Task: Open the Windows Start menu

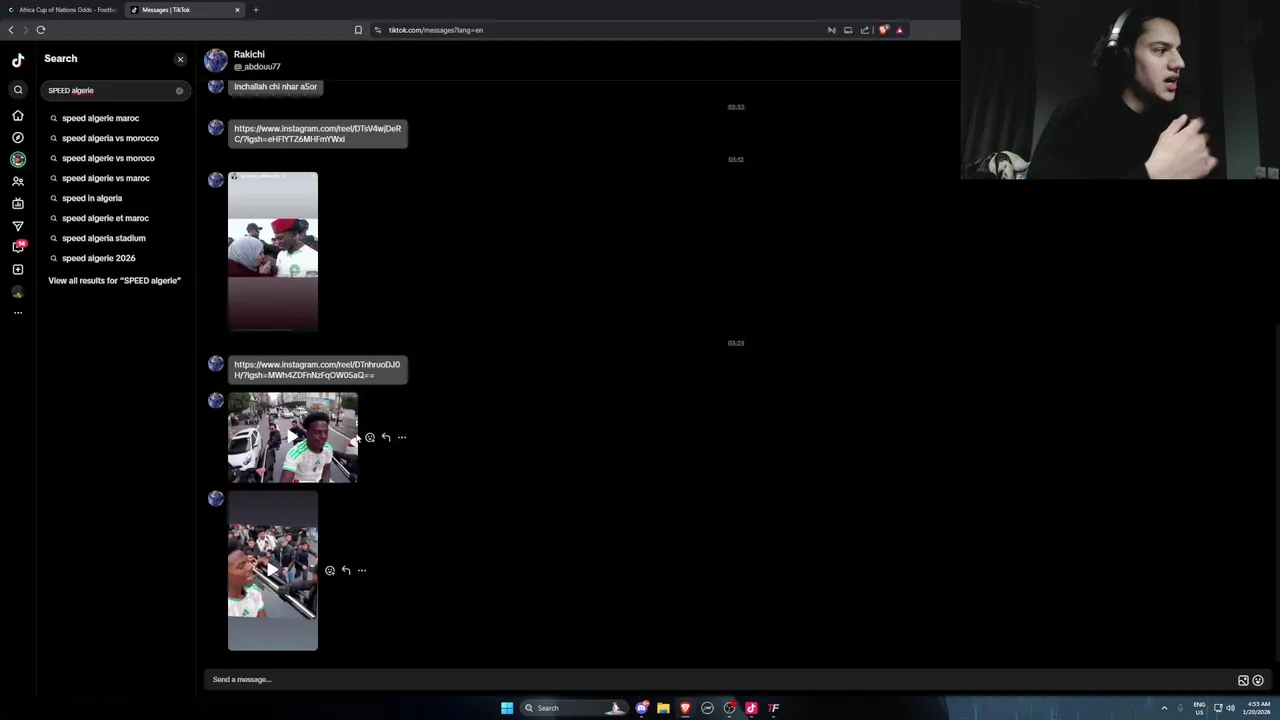Action: [507, 708]
